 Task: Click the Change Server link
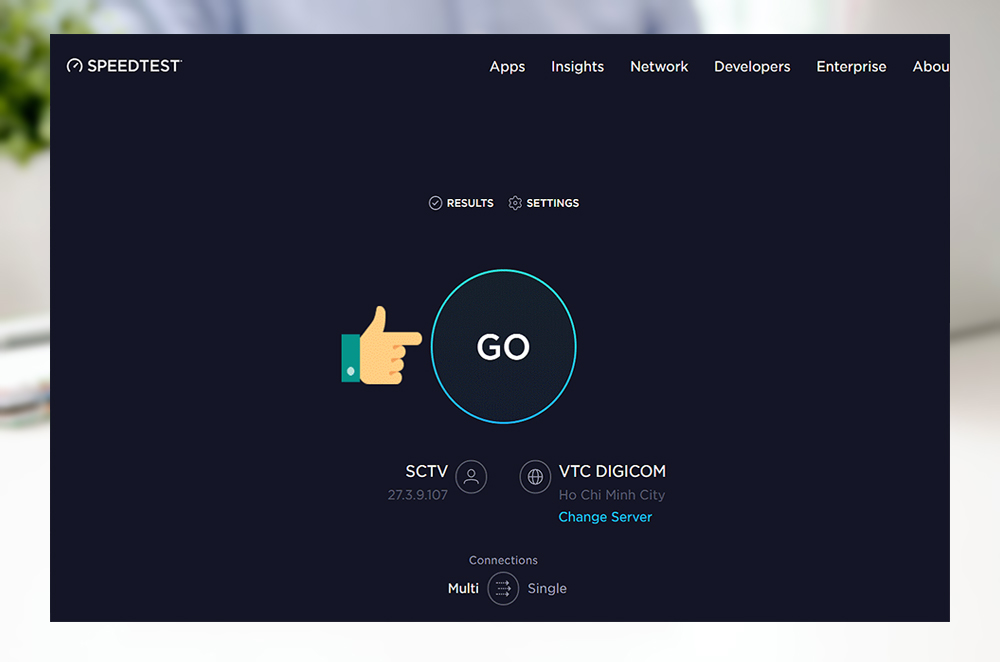point(605,517)
